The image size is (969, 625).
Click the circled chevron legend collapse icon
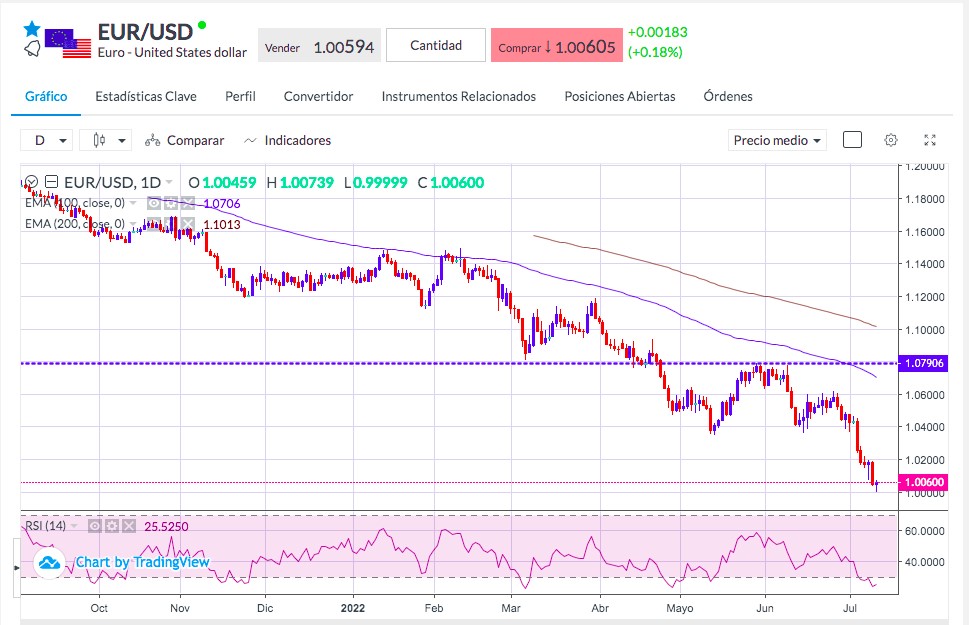coord(32,182)
